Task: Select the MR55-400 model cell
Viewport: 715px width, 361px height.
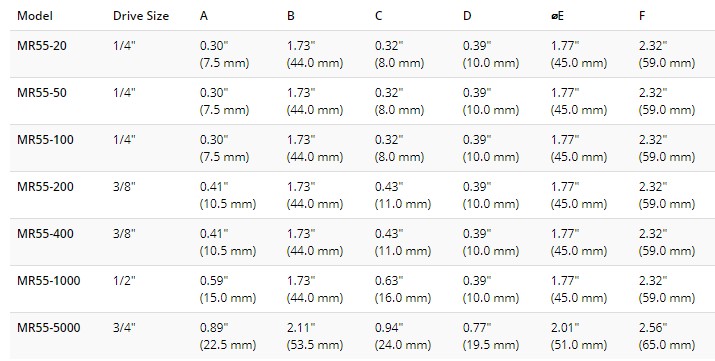Action: tap(45, 233)
